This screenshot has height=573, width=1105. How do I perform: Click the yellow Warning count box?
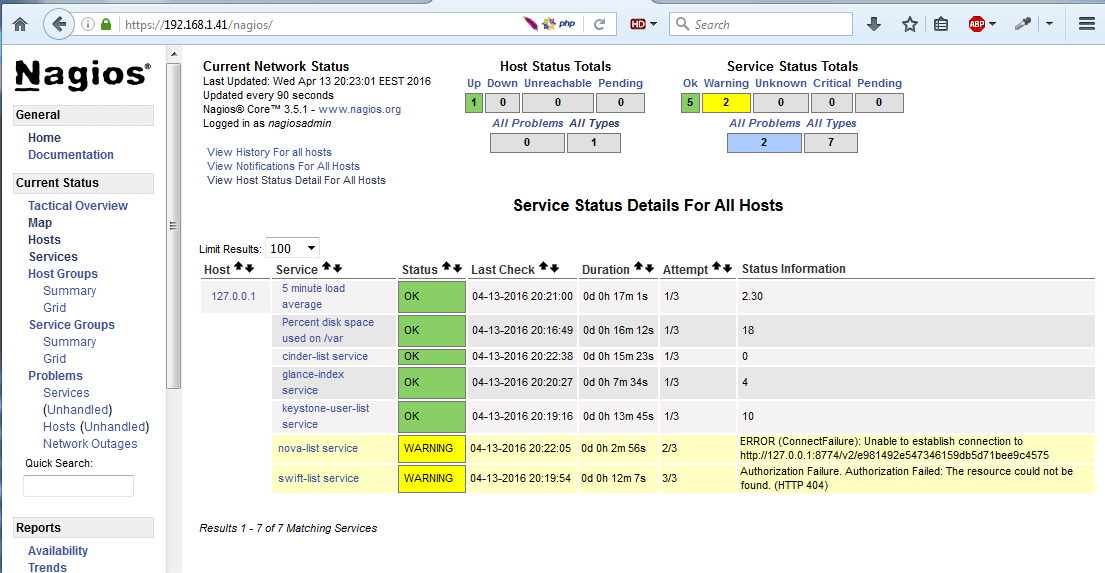tap(726, 103)
